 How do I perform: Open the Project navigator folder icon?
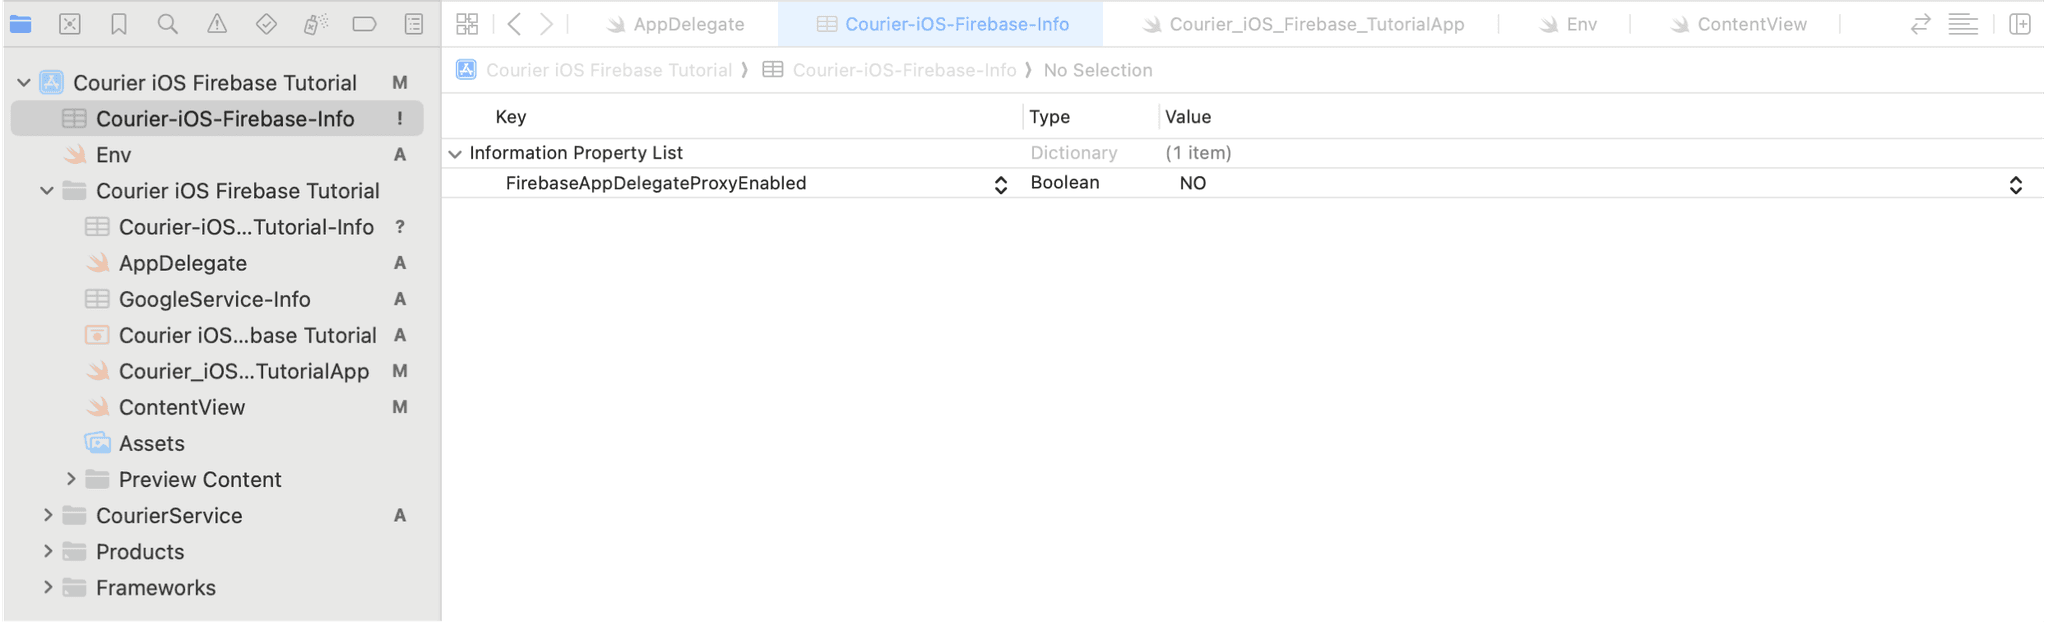pos(20,24)
